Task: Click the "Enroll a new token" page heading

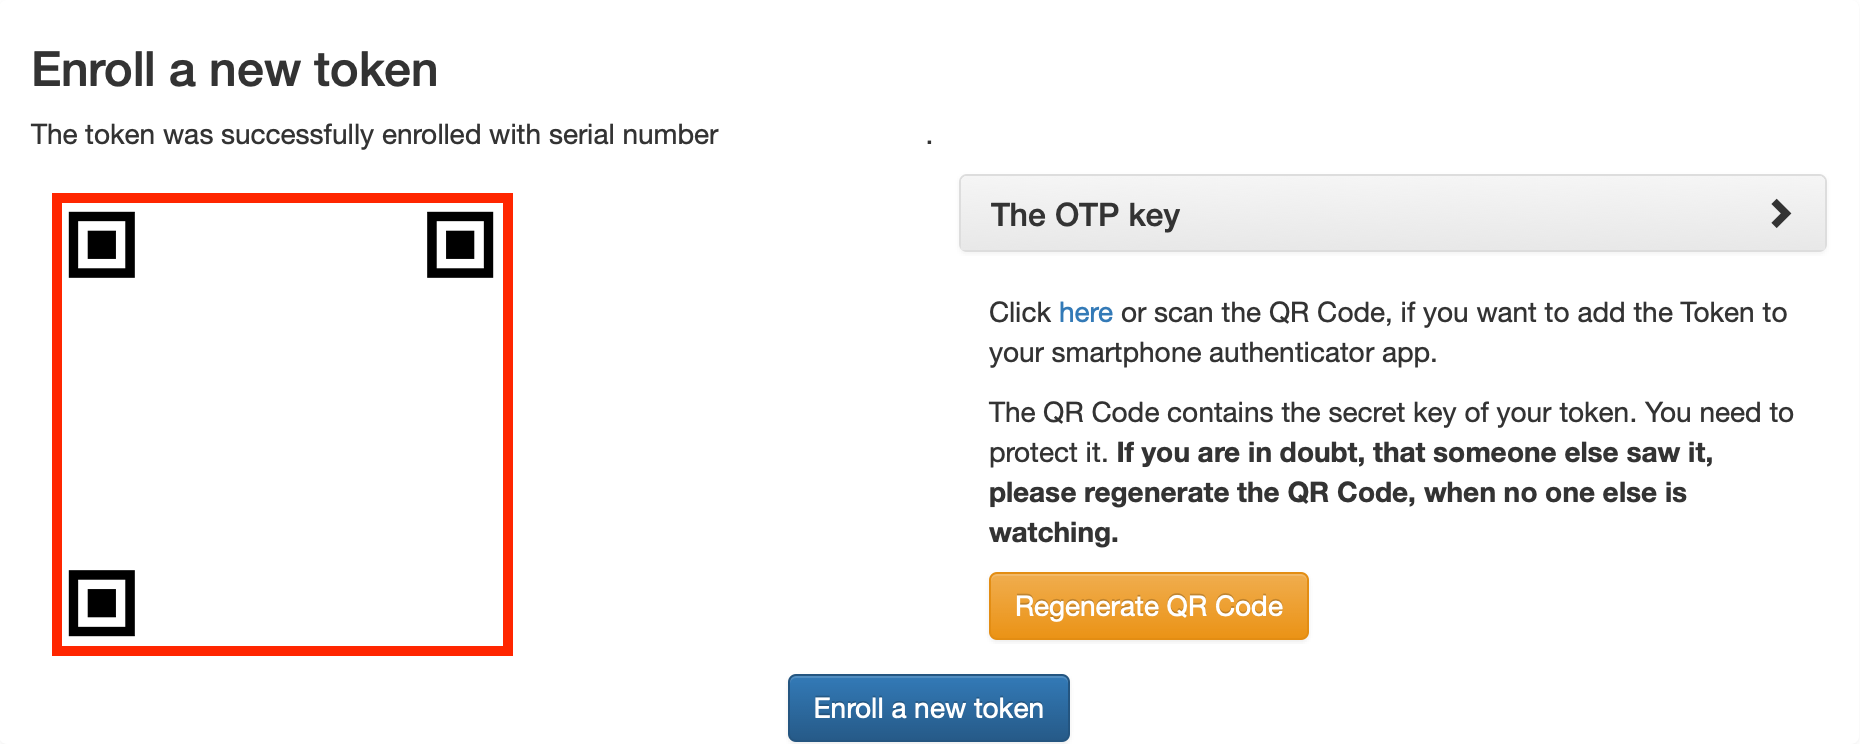Action: 235,70
